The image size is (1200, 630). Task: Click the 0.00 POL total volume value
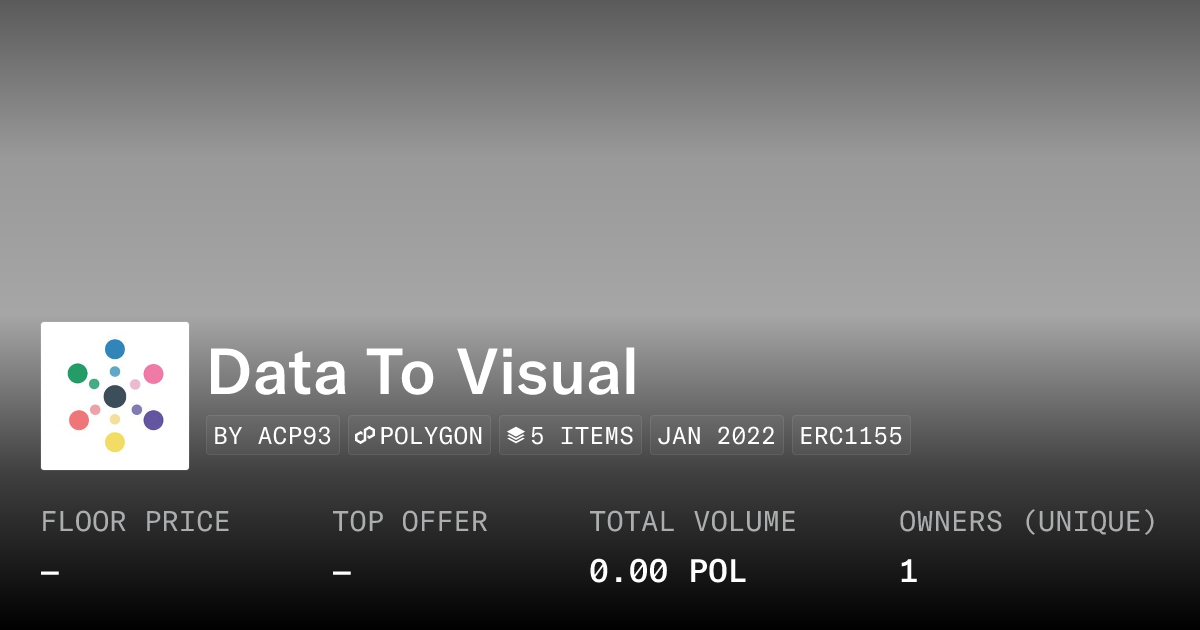[x=667, y=572]
